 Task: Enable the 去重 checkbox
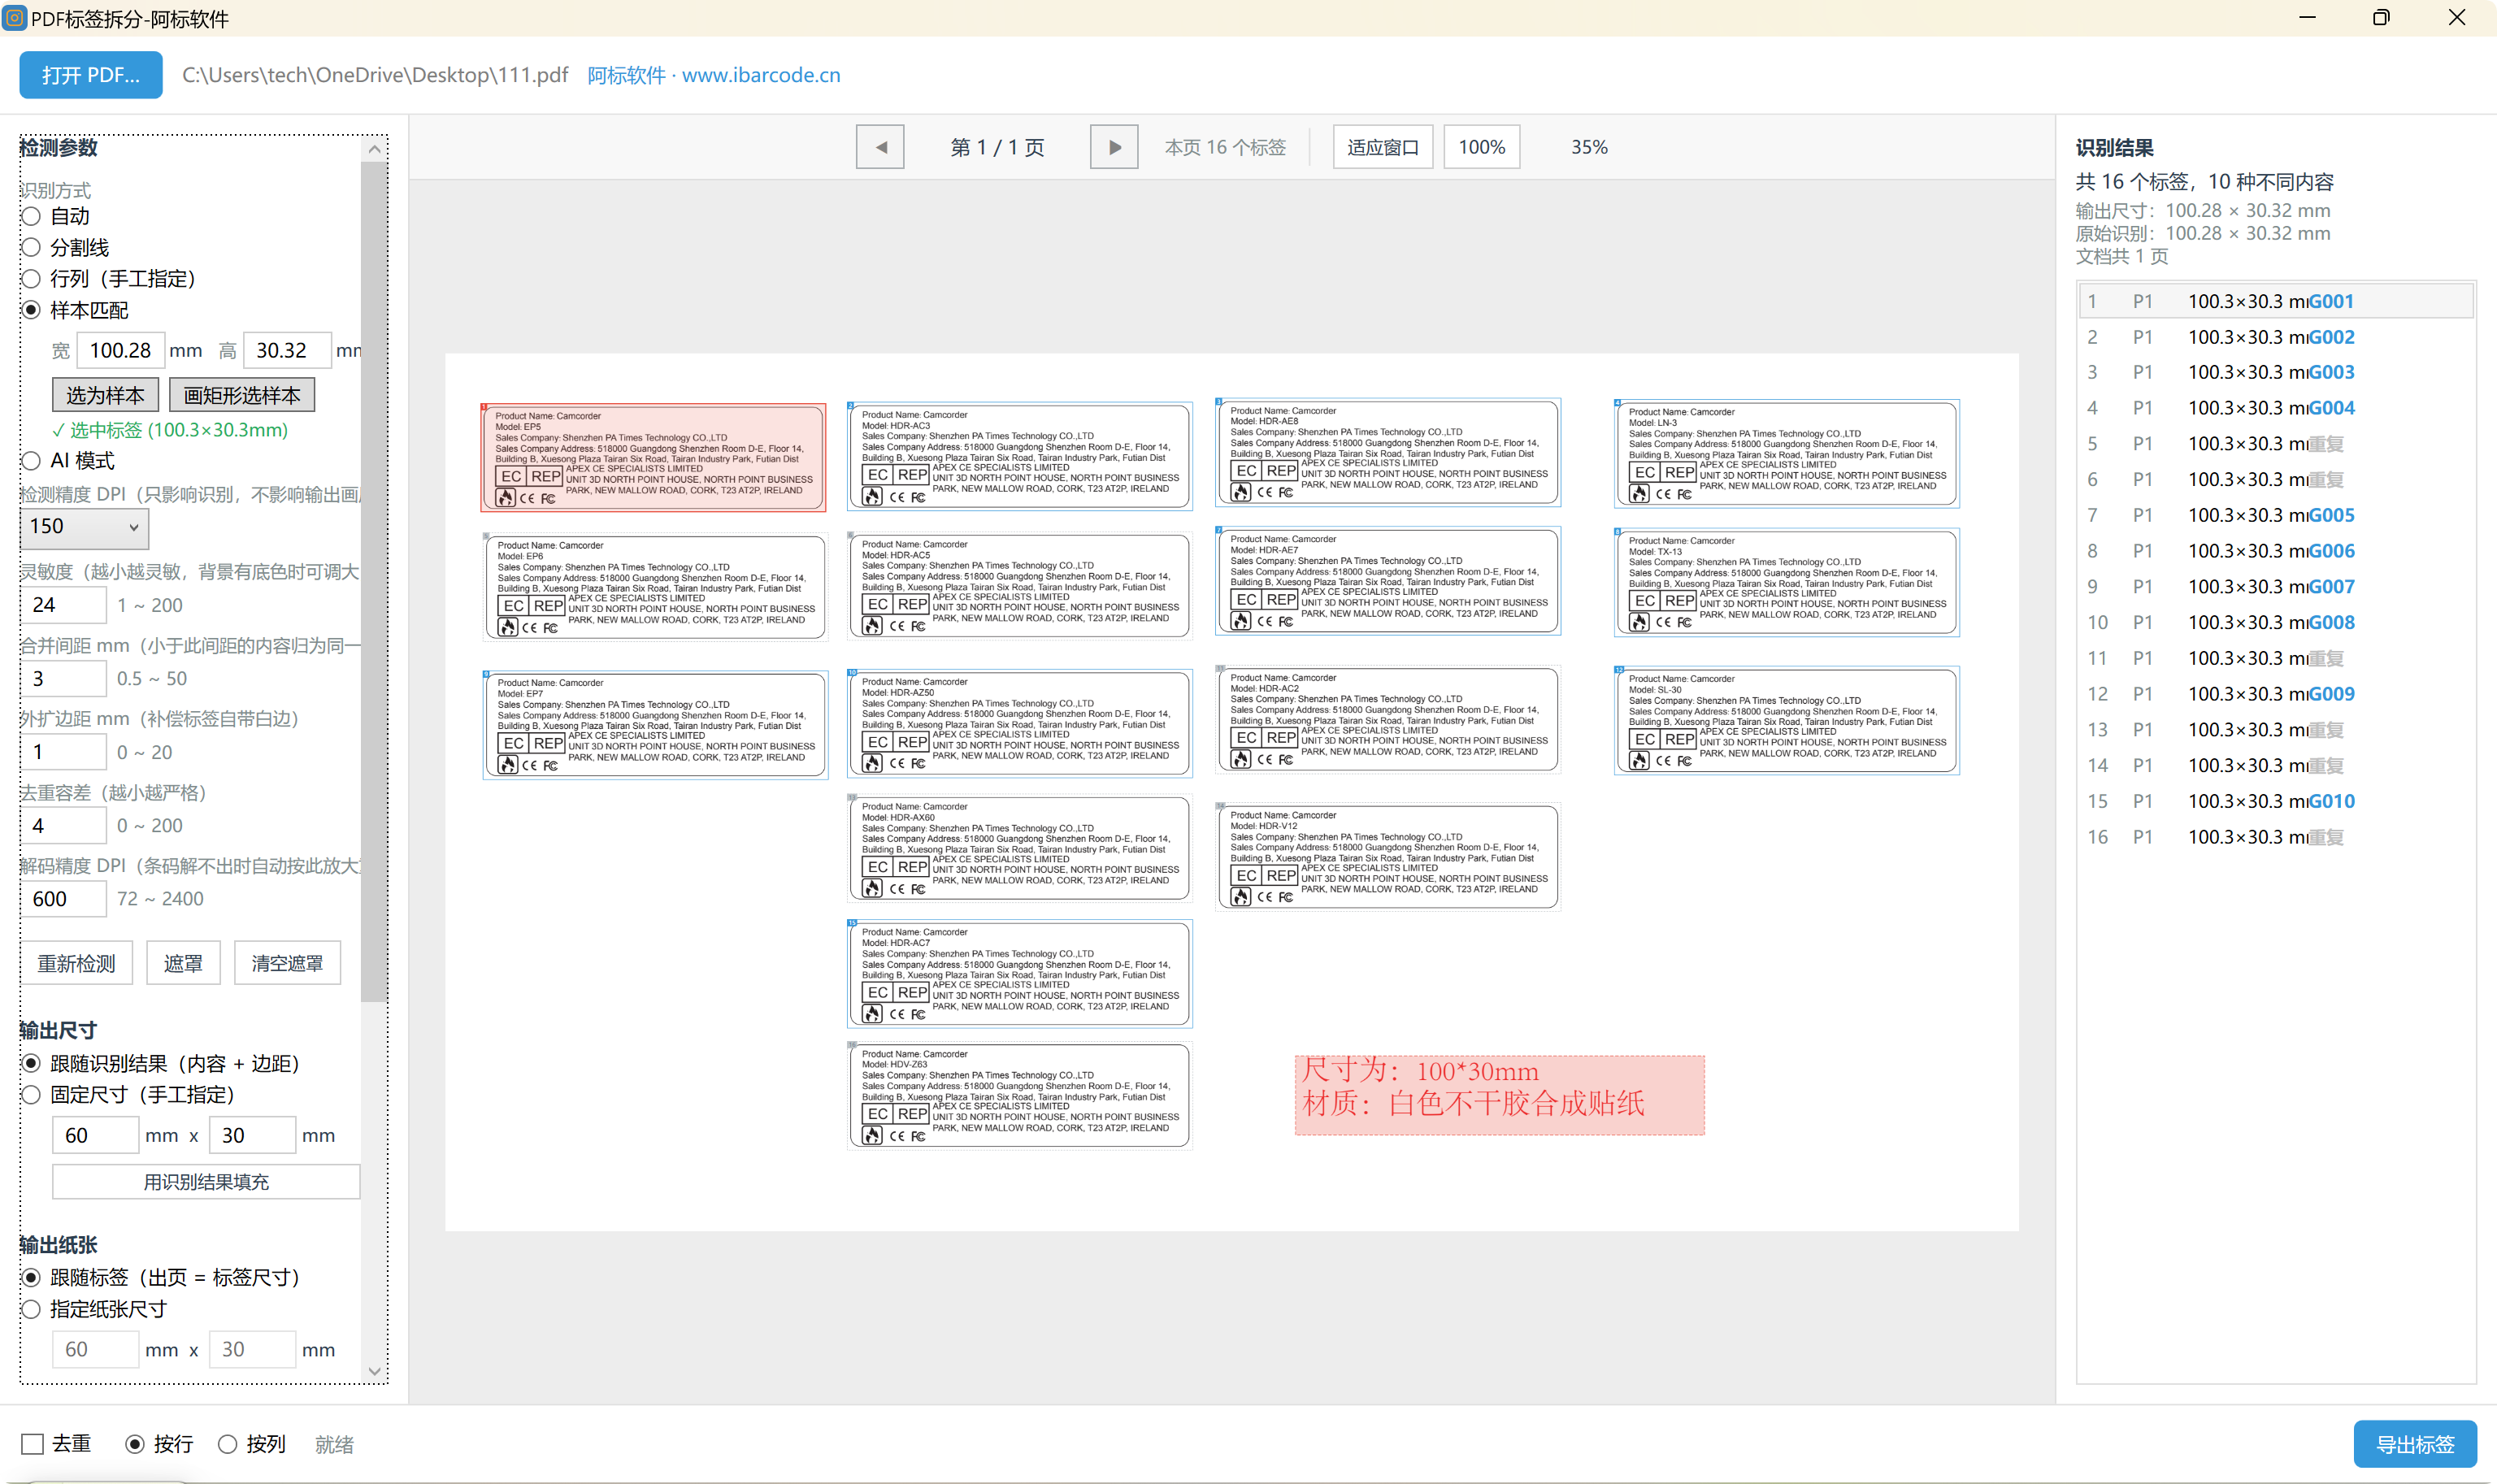[33, 1444]
